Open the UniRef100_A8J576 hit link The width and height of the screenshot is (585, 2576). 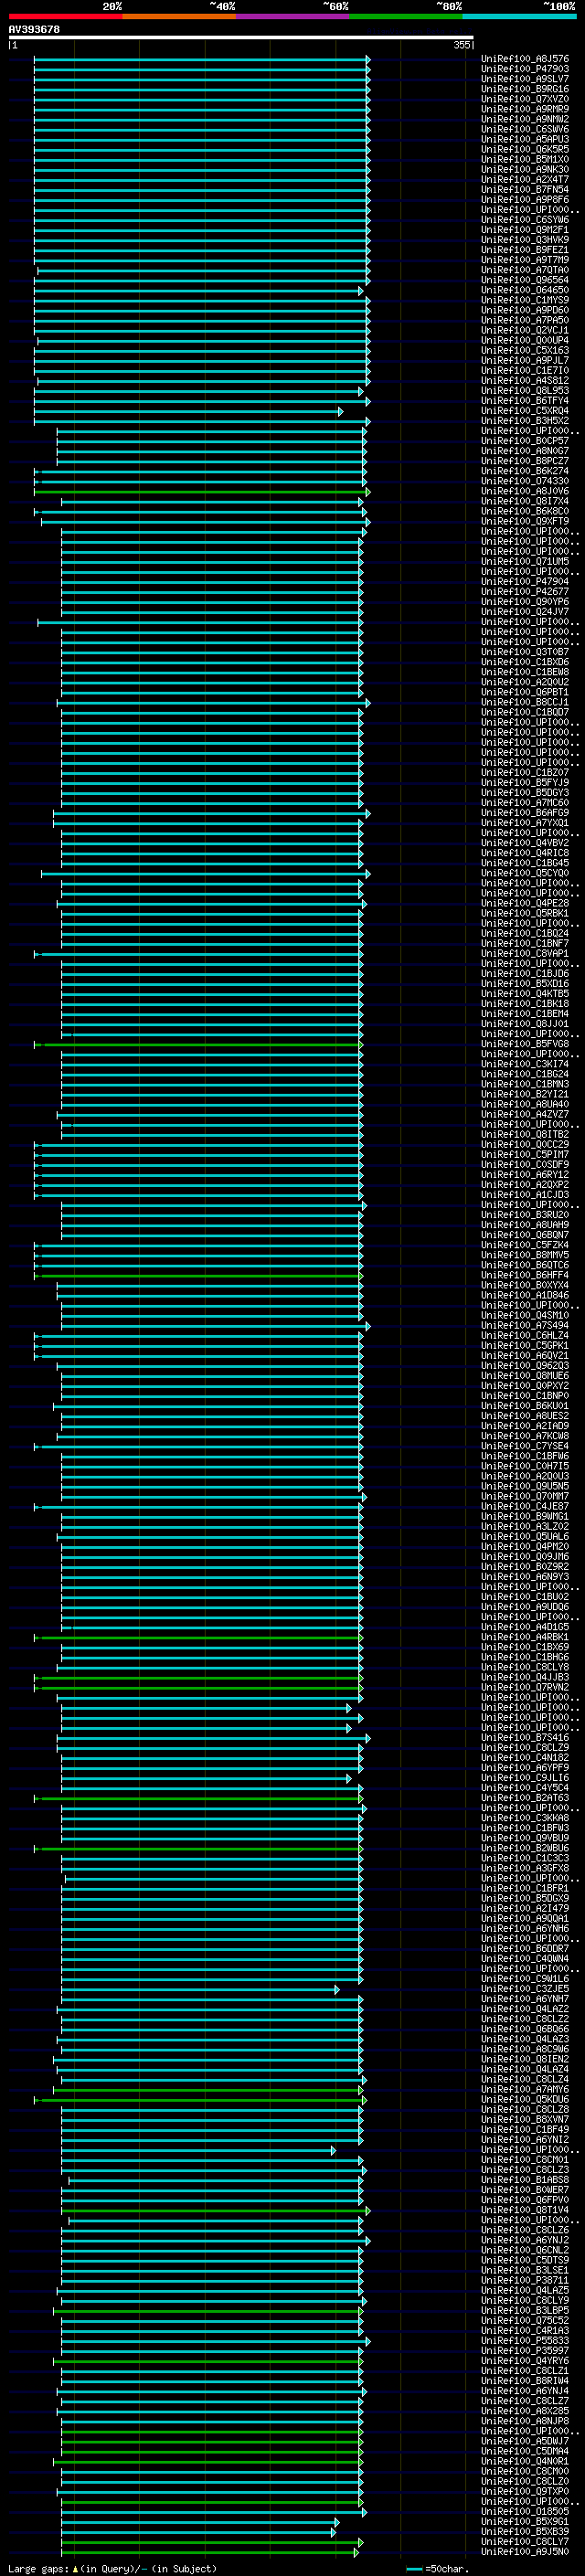click(525, 59)
